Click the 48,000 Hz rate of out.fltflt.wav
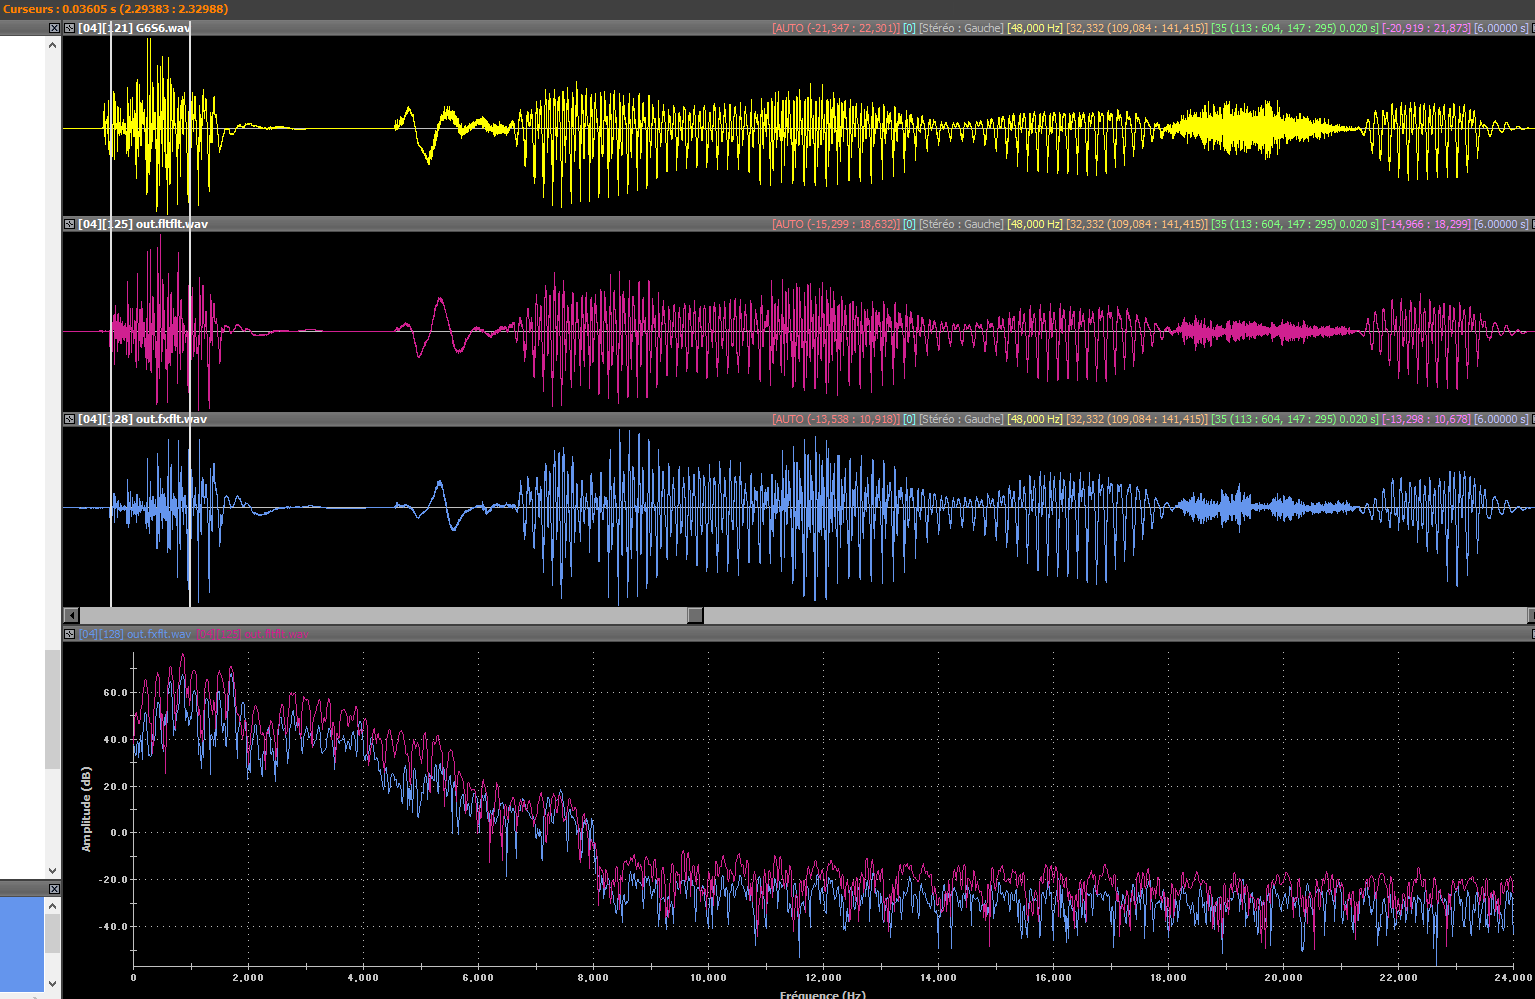The height and width of the screenshot is (999, 1535). point(1034,224)
